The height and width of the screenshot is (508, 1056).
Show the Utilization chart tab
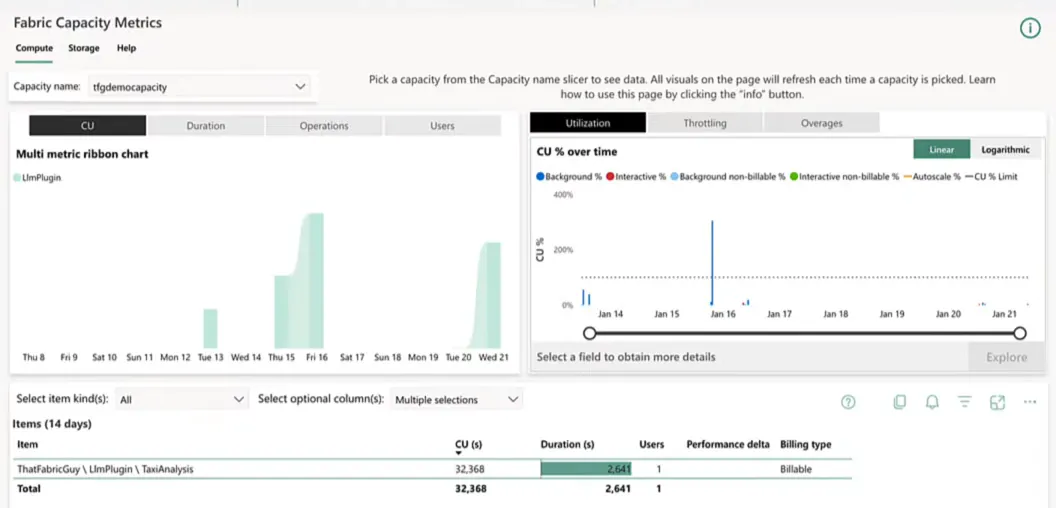click(588, 123)
